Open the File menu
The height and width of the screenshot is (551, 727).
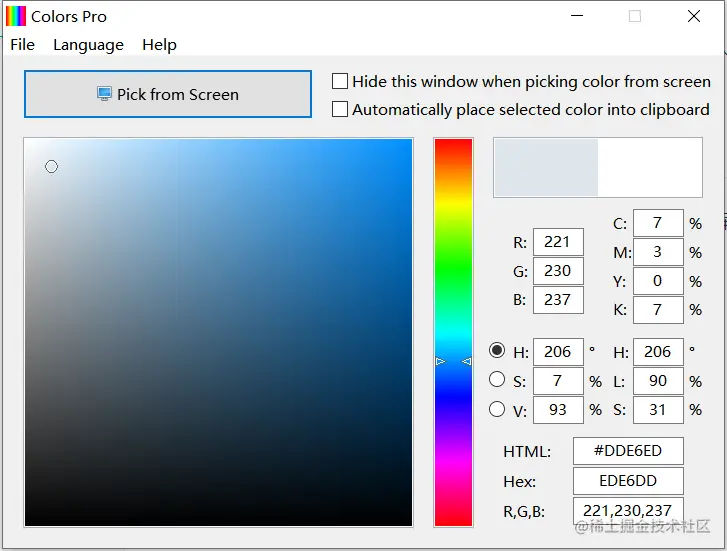click(22, 45)
